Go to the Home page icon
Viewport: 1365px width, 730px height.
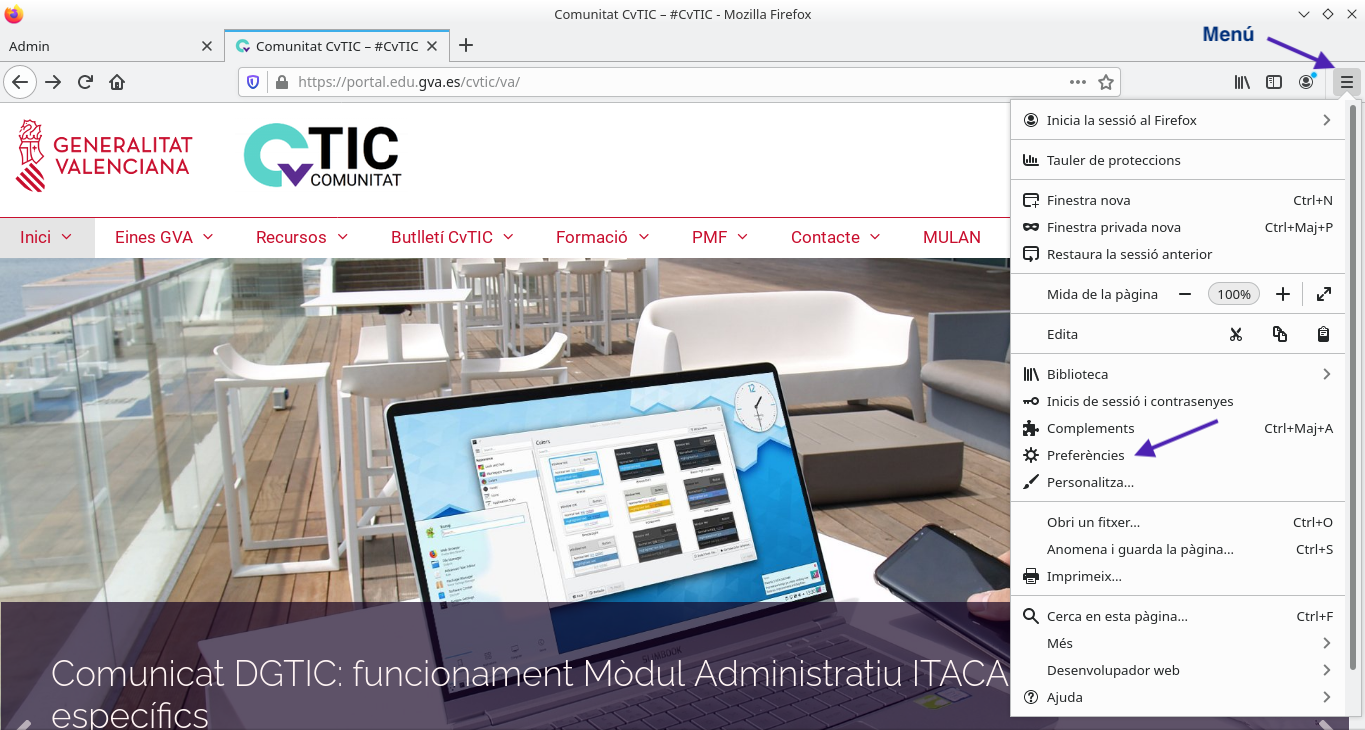117,82
